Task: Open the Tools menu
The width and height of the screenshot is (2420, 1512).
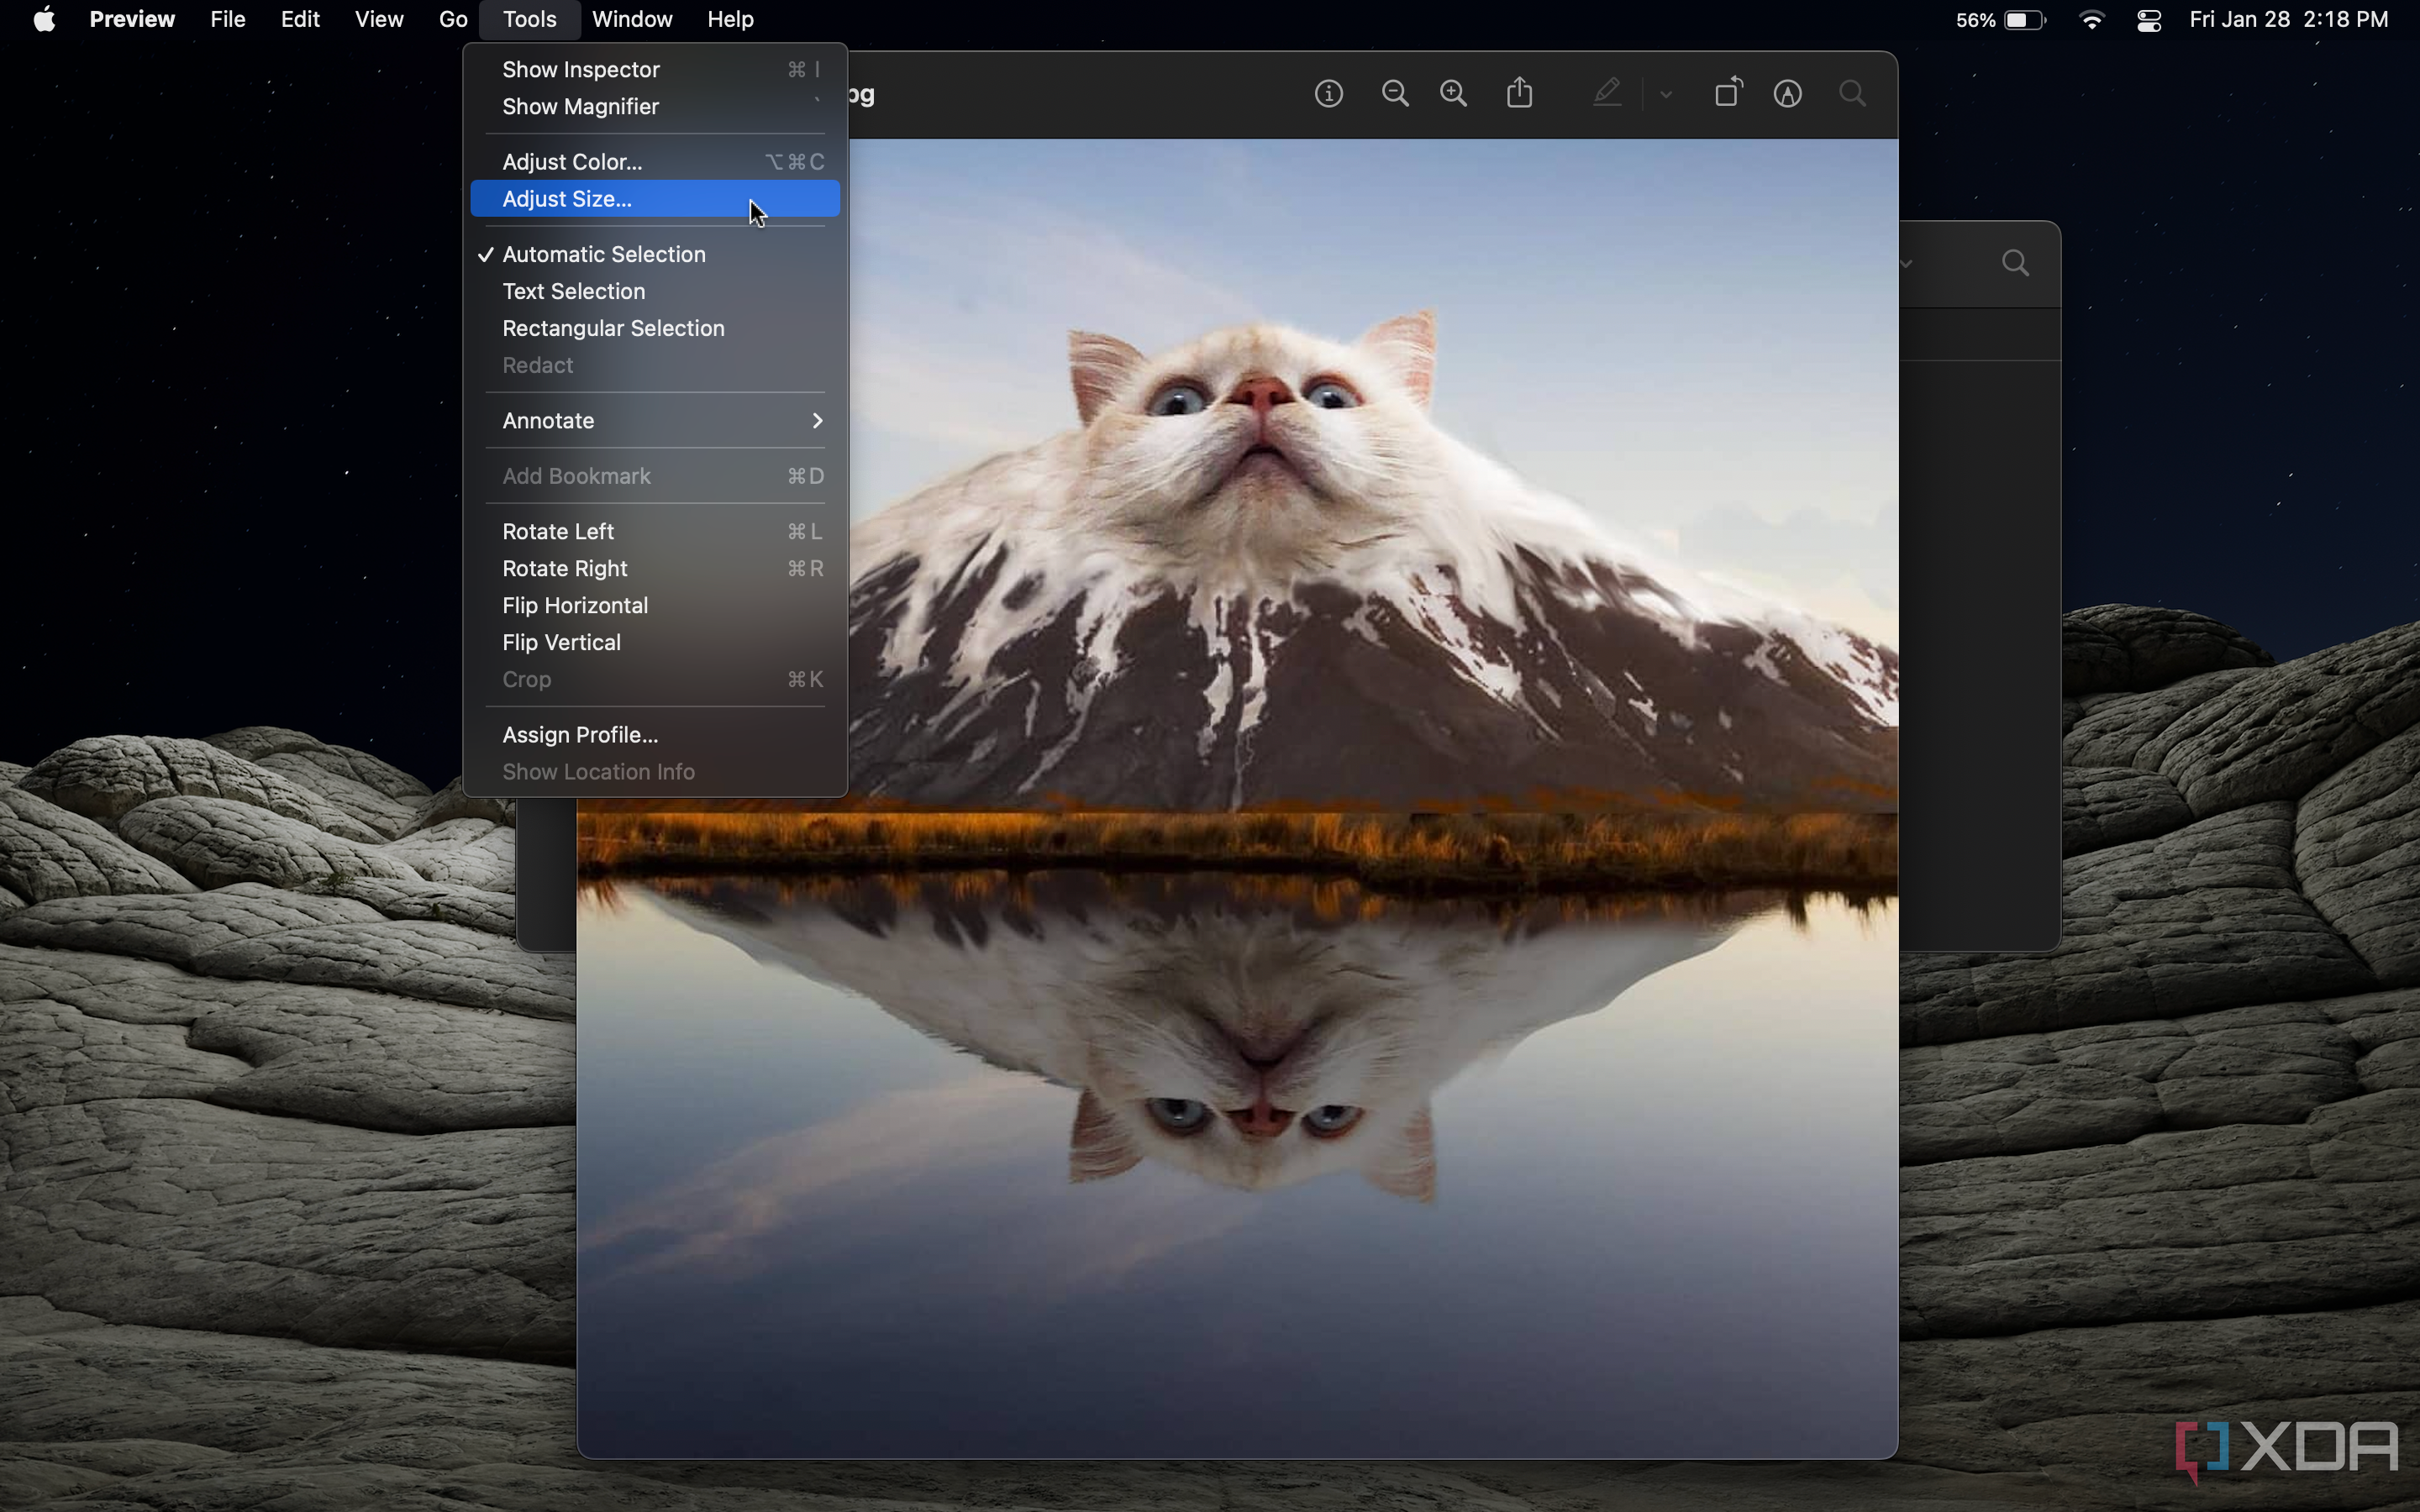Action: coord(528,19)
